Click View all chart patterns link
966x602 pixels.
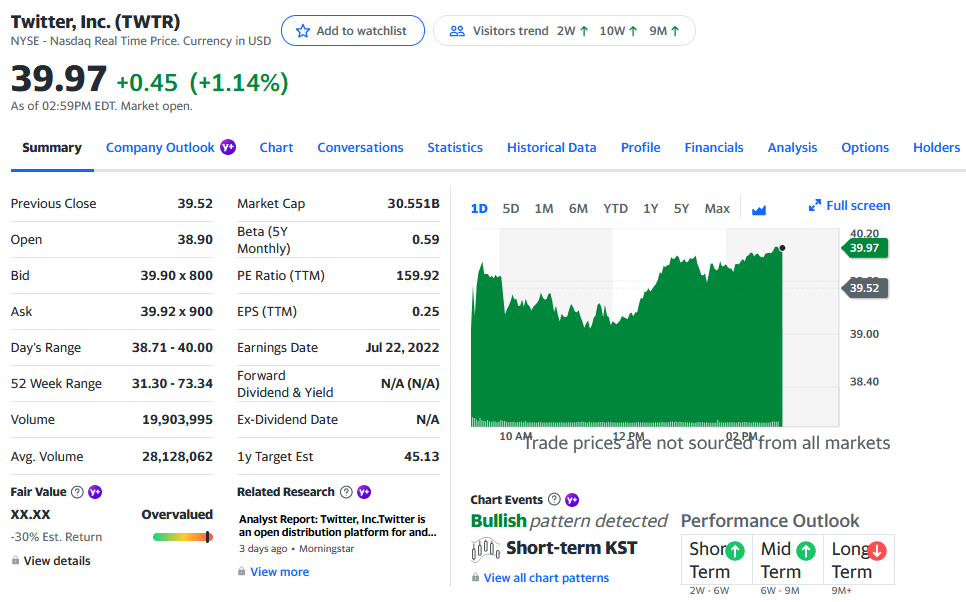[546, 578]
